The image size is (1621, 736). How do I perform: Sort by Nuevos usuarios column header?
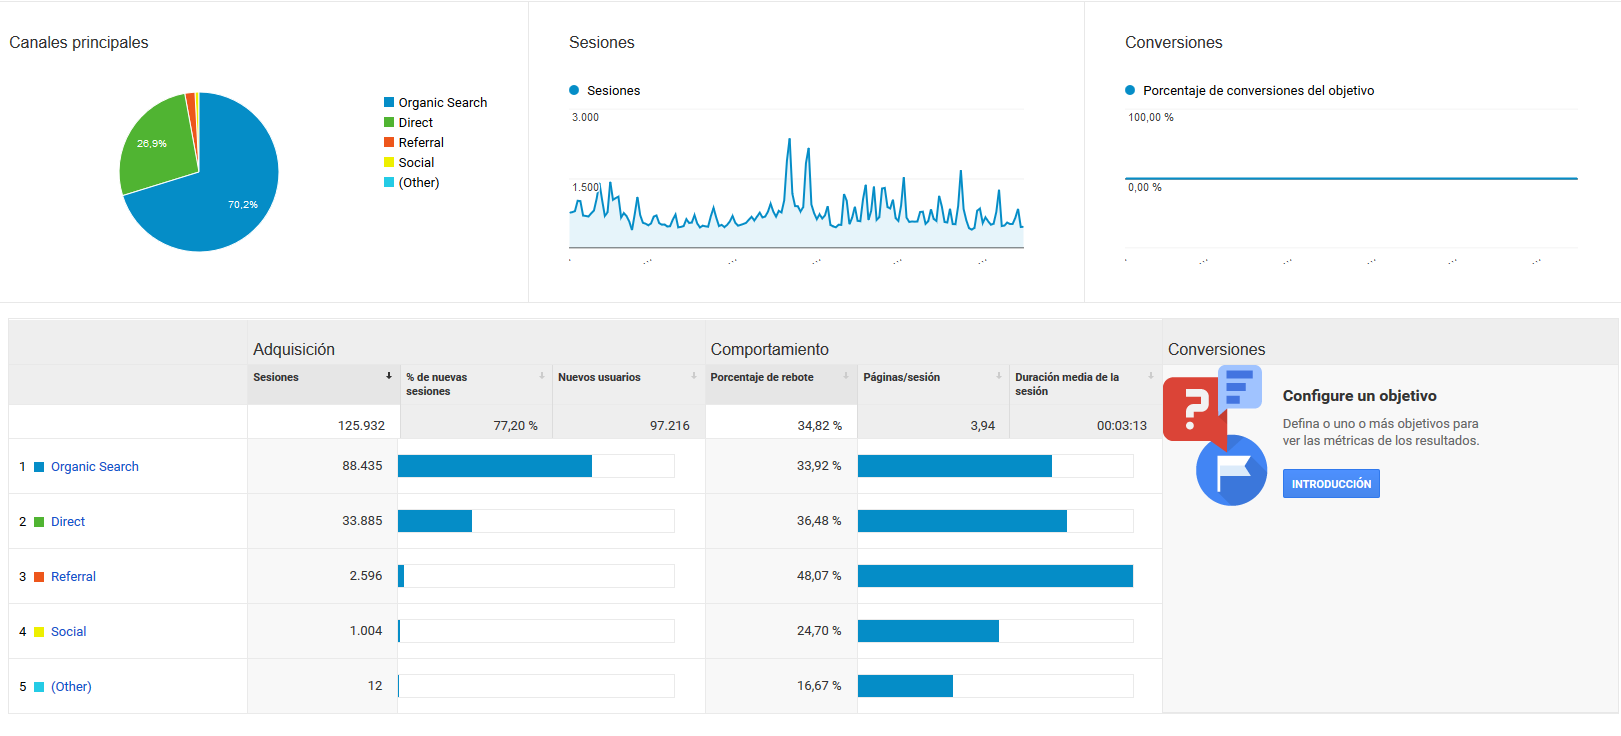(x=628, y=384)
